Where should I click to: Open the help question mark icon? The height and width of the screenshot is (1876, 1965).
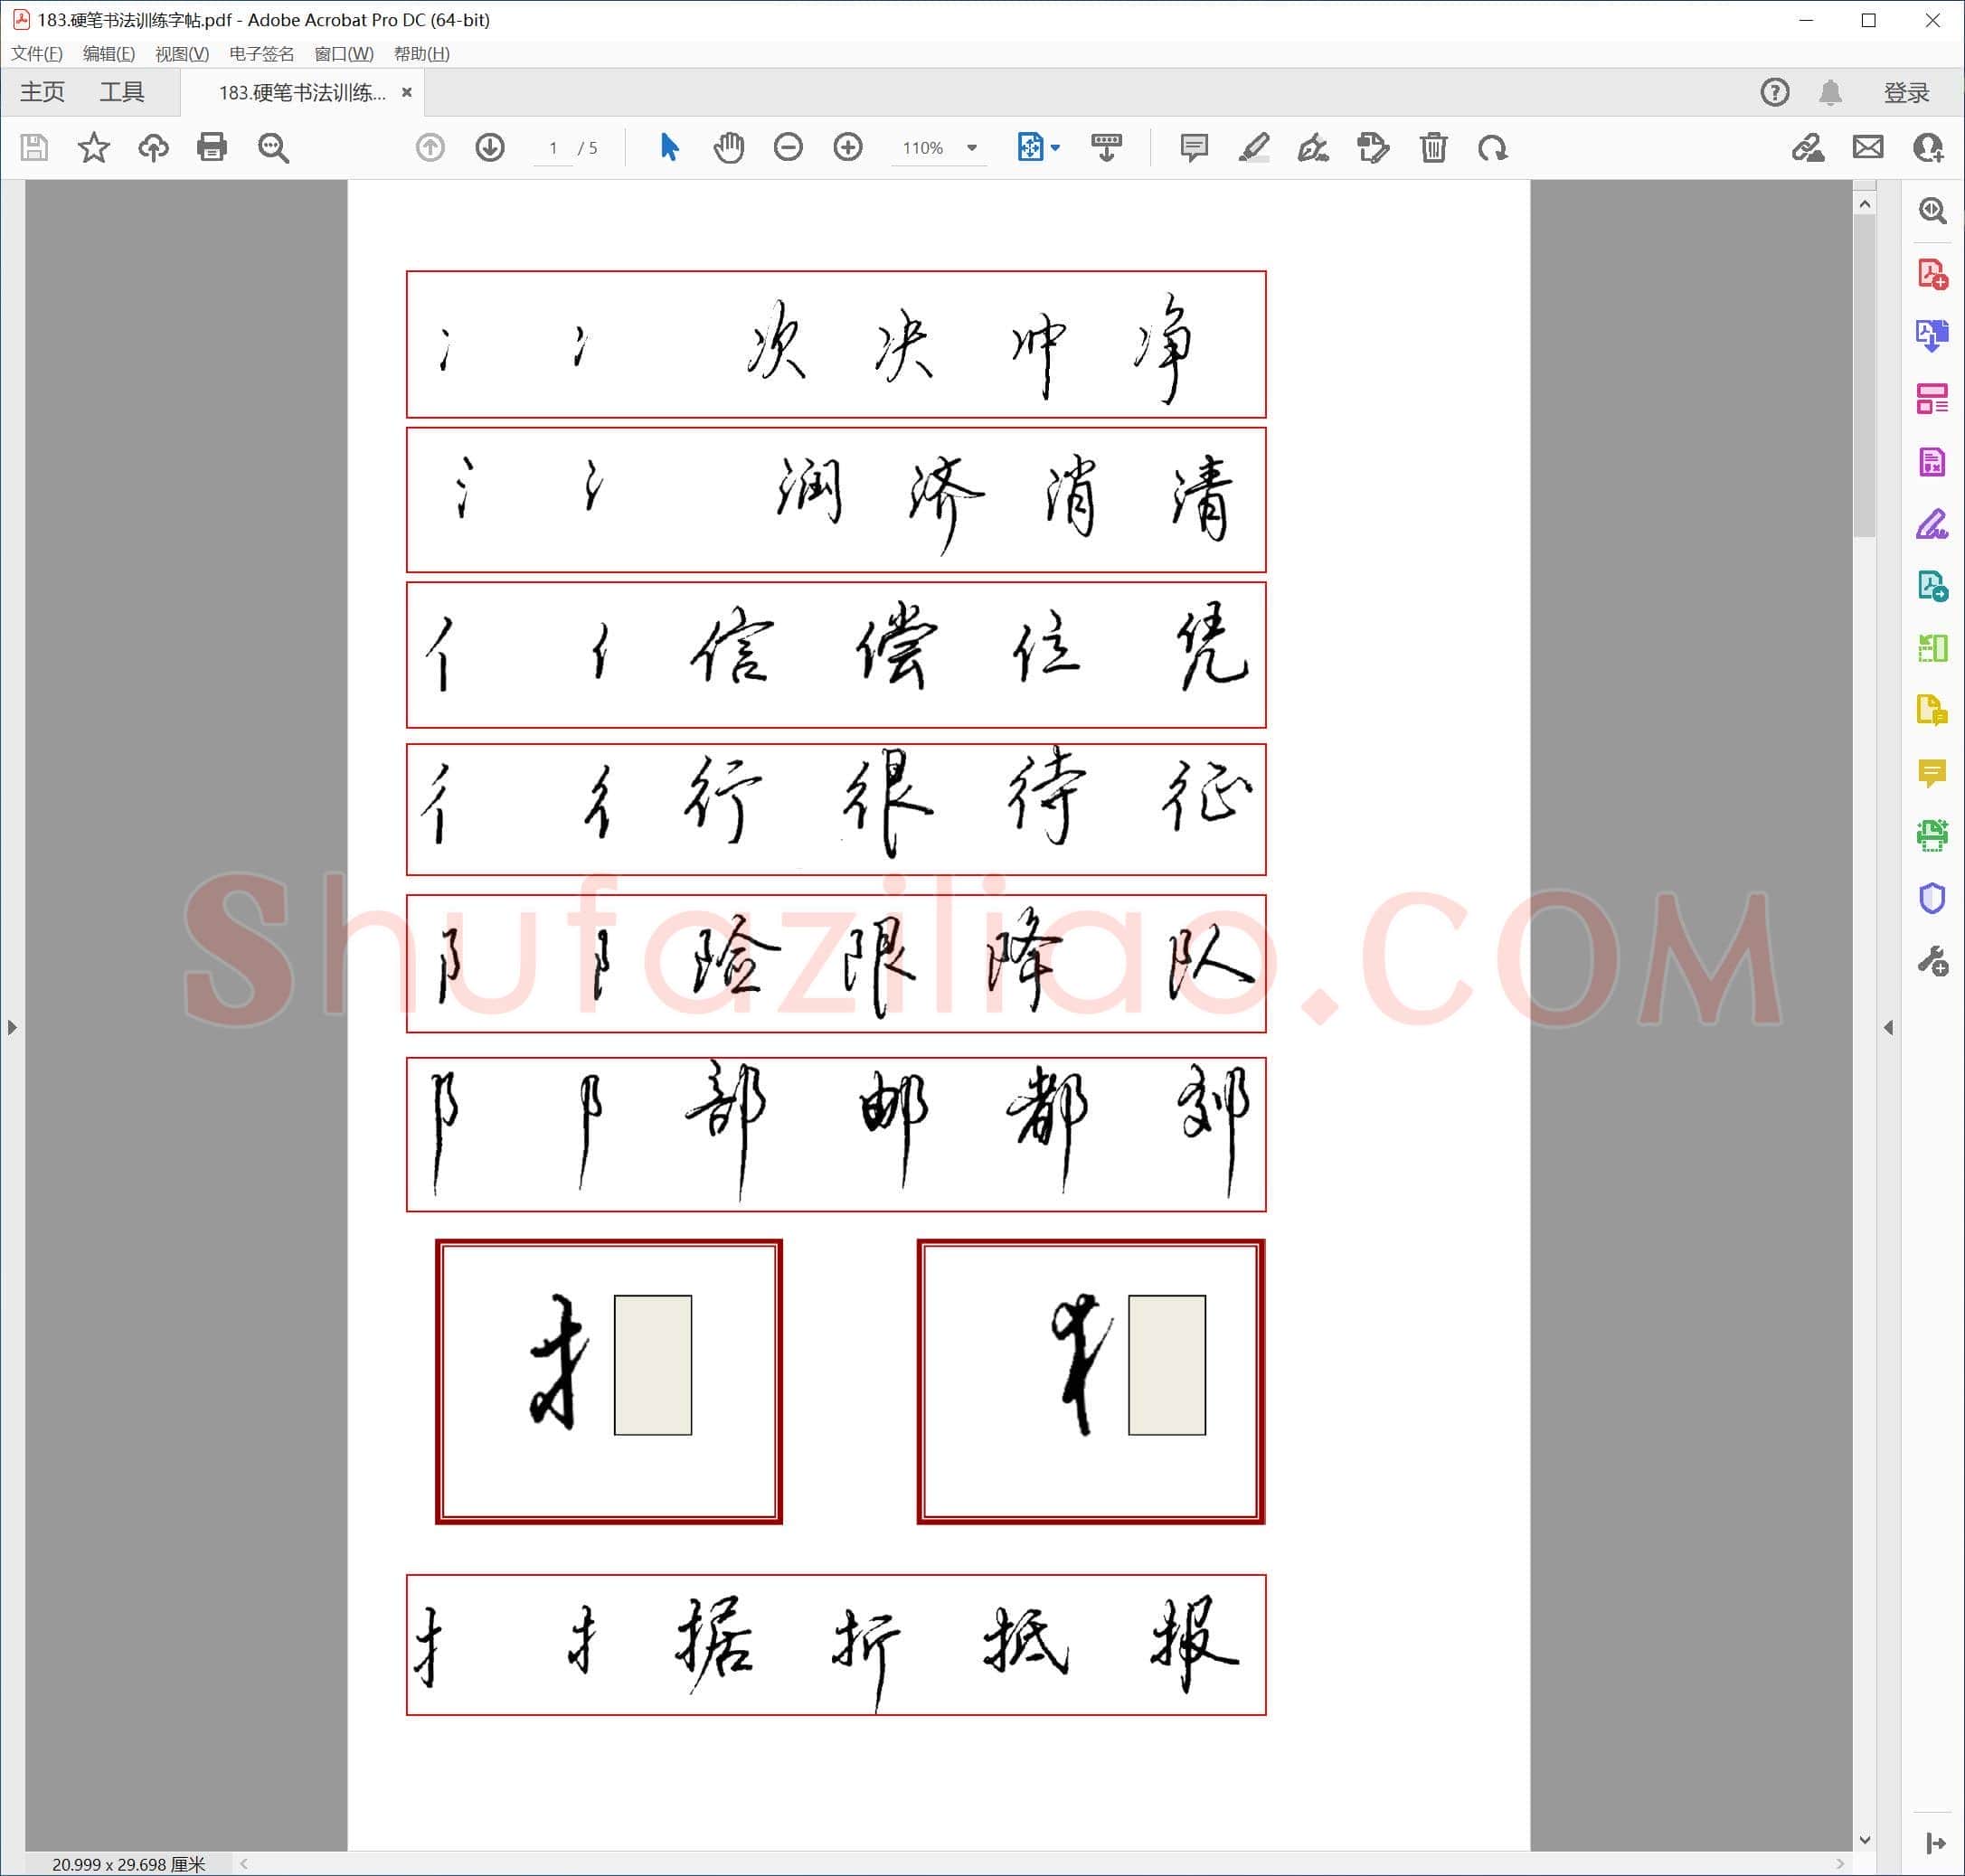pyautogui.click(x=1774, y=92)
